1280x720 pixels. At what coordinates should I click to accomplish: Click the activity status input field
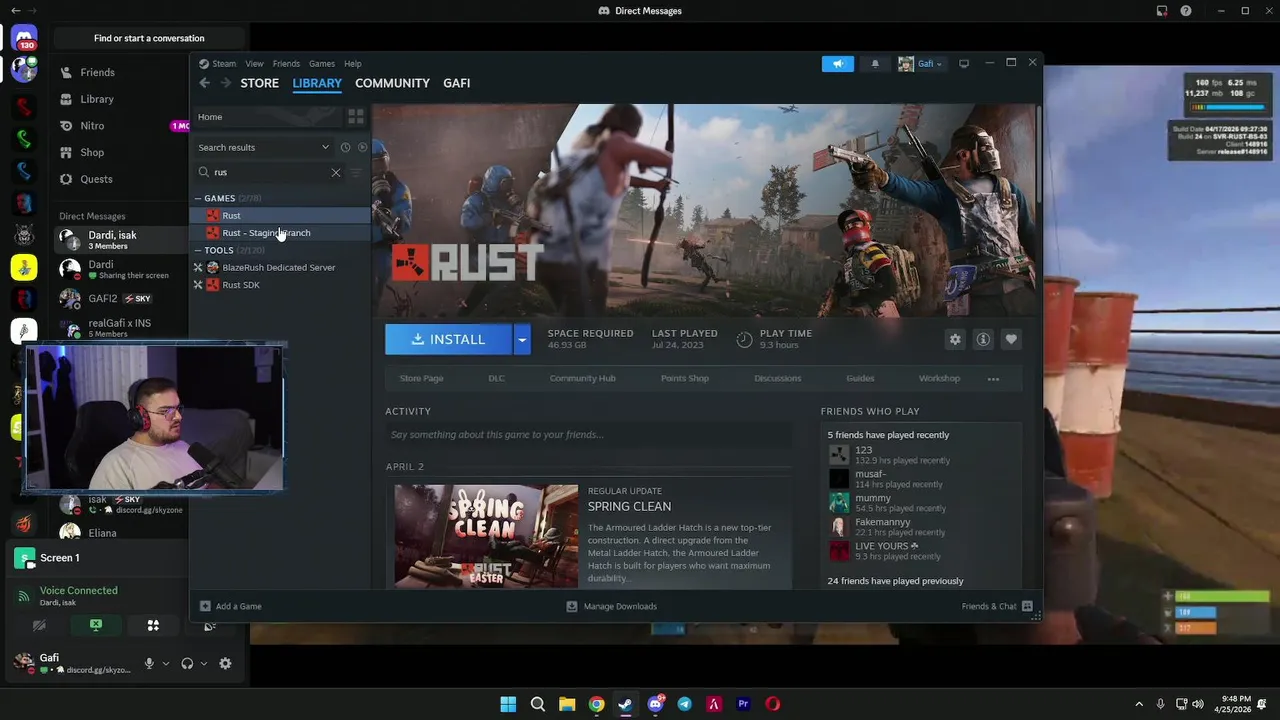click(589, 435)
